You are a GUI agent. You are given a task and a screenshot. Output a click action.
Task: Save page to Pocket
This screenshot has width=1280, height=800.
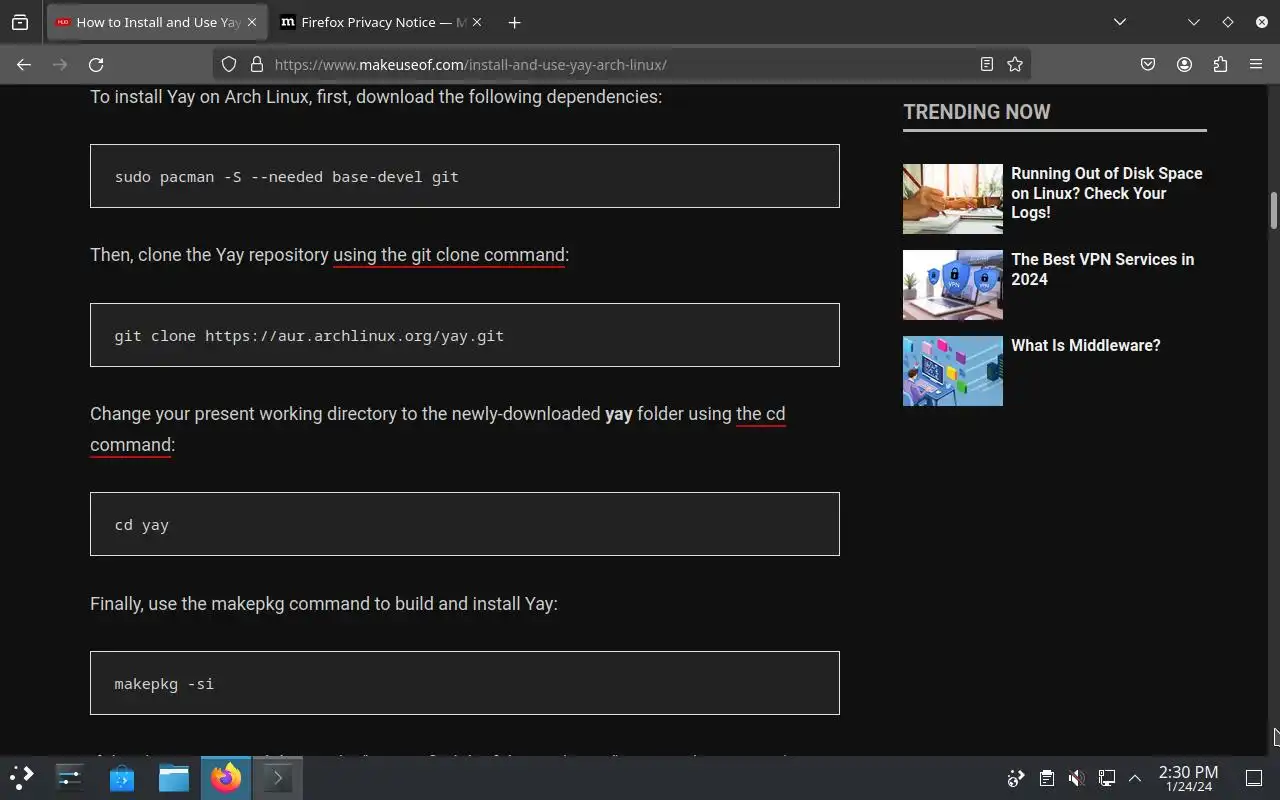[1148, 64]
